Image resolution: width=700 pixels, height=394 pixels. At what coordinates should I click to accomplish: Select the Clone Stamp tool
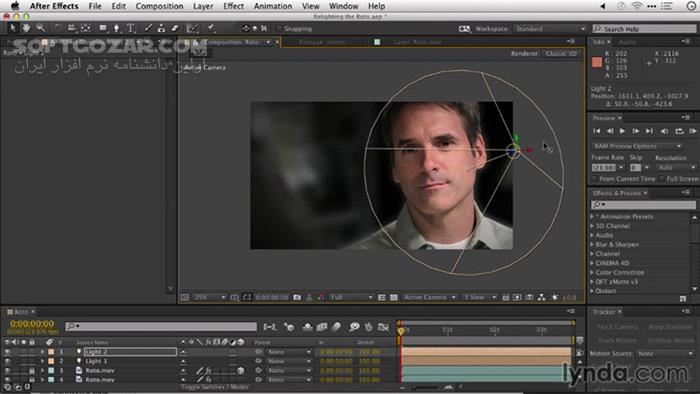pos(162,28)
